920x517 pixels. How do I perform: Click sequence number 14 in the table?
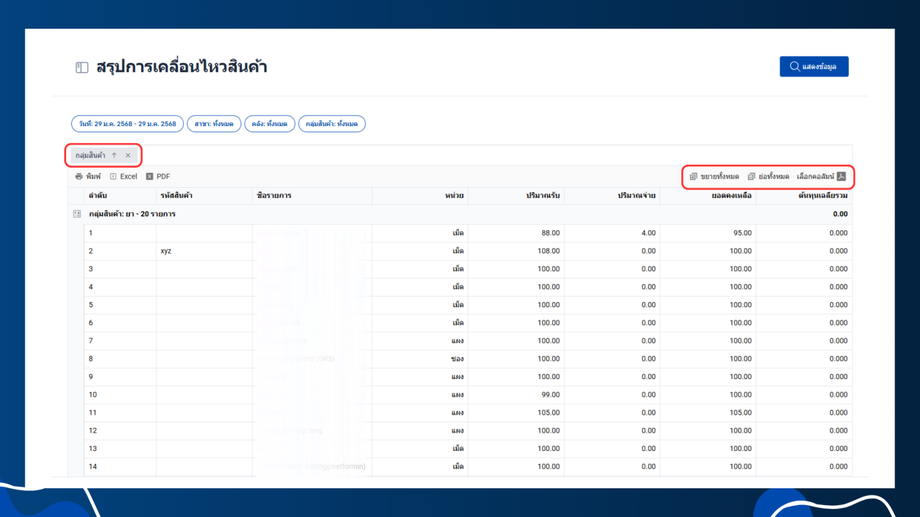[93, 467]
